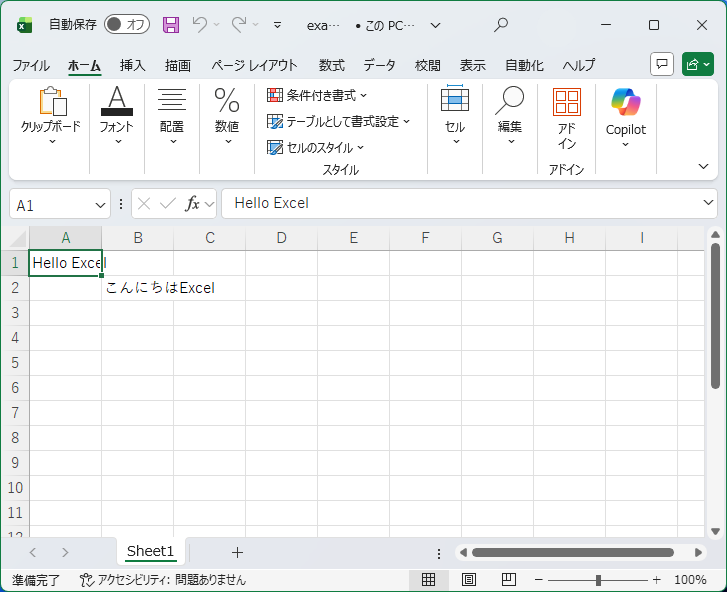Click the formula bar Cancel X icon
Screen dimensions: 727x592
click(144, 204)
